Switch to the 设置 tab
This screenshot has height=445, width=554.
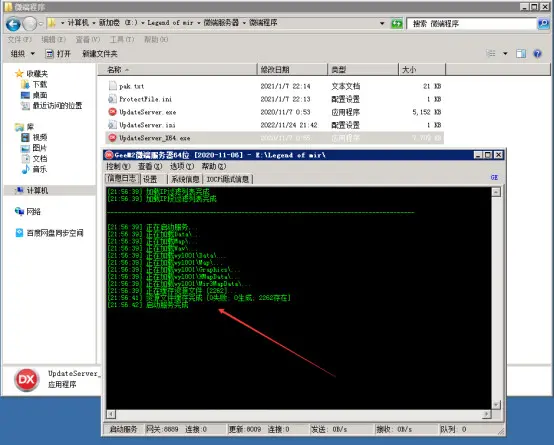(x=150, y=179)
